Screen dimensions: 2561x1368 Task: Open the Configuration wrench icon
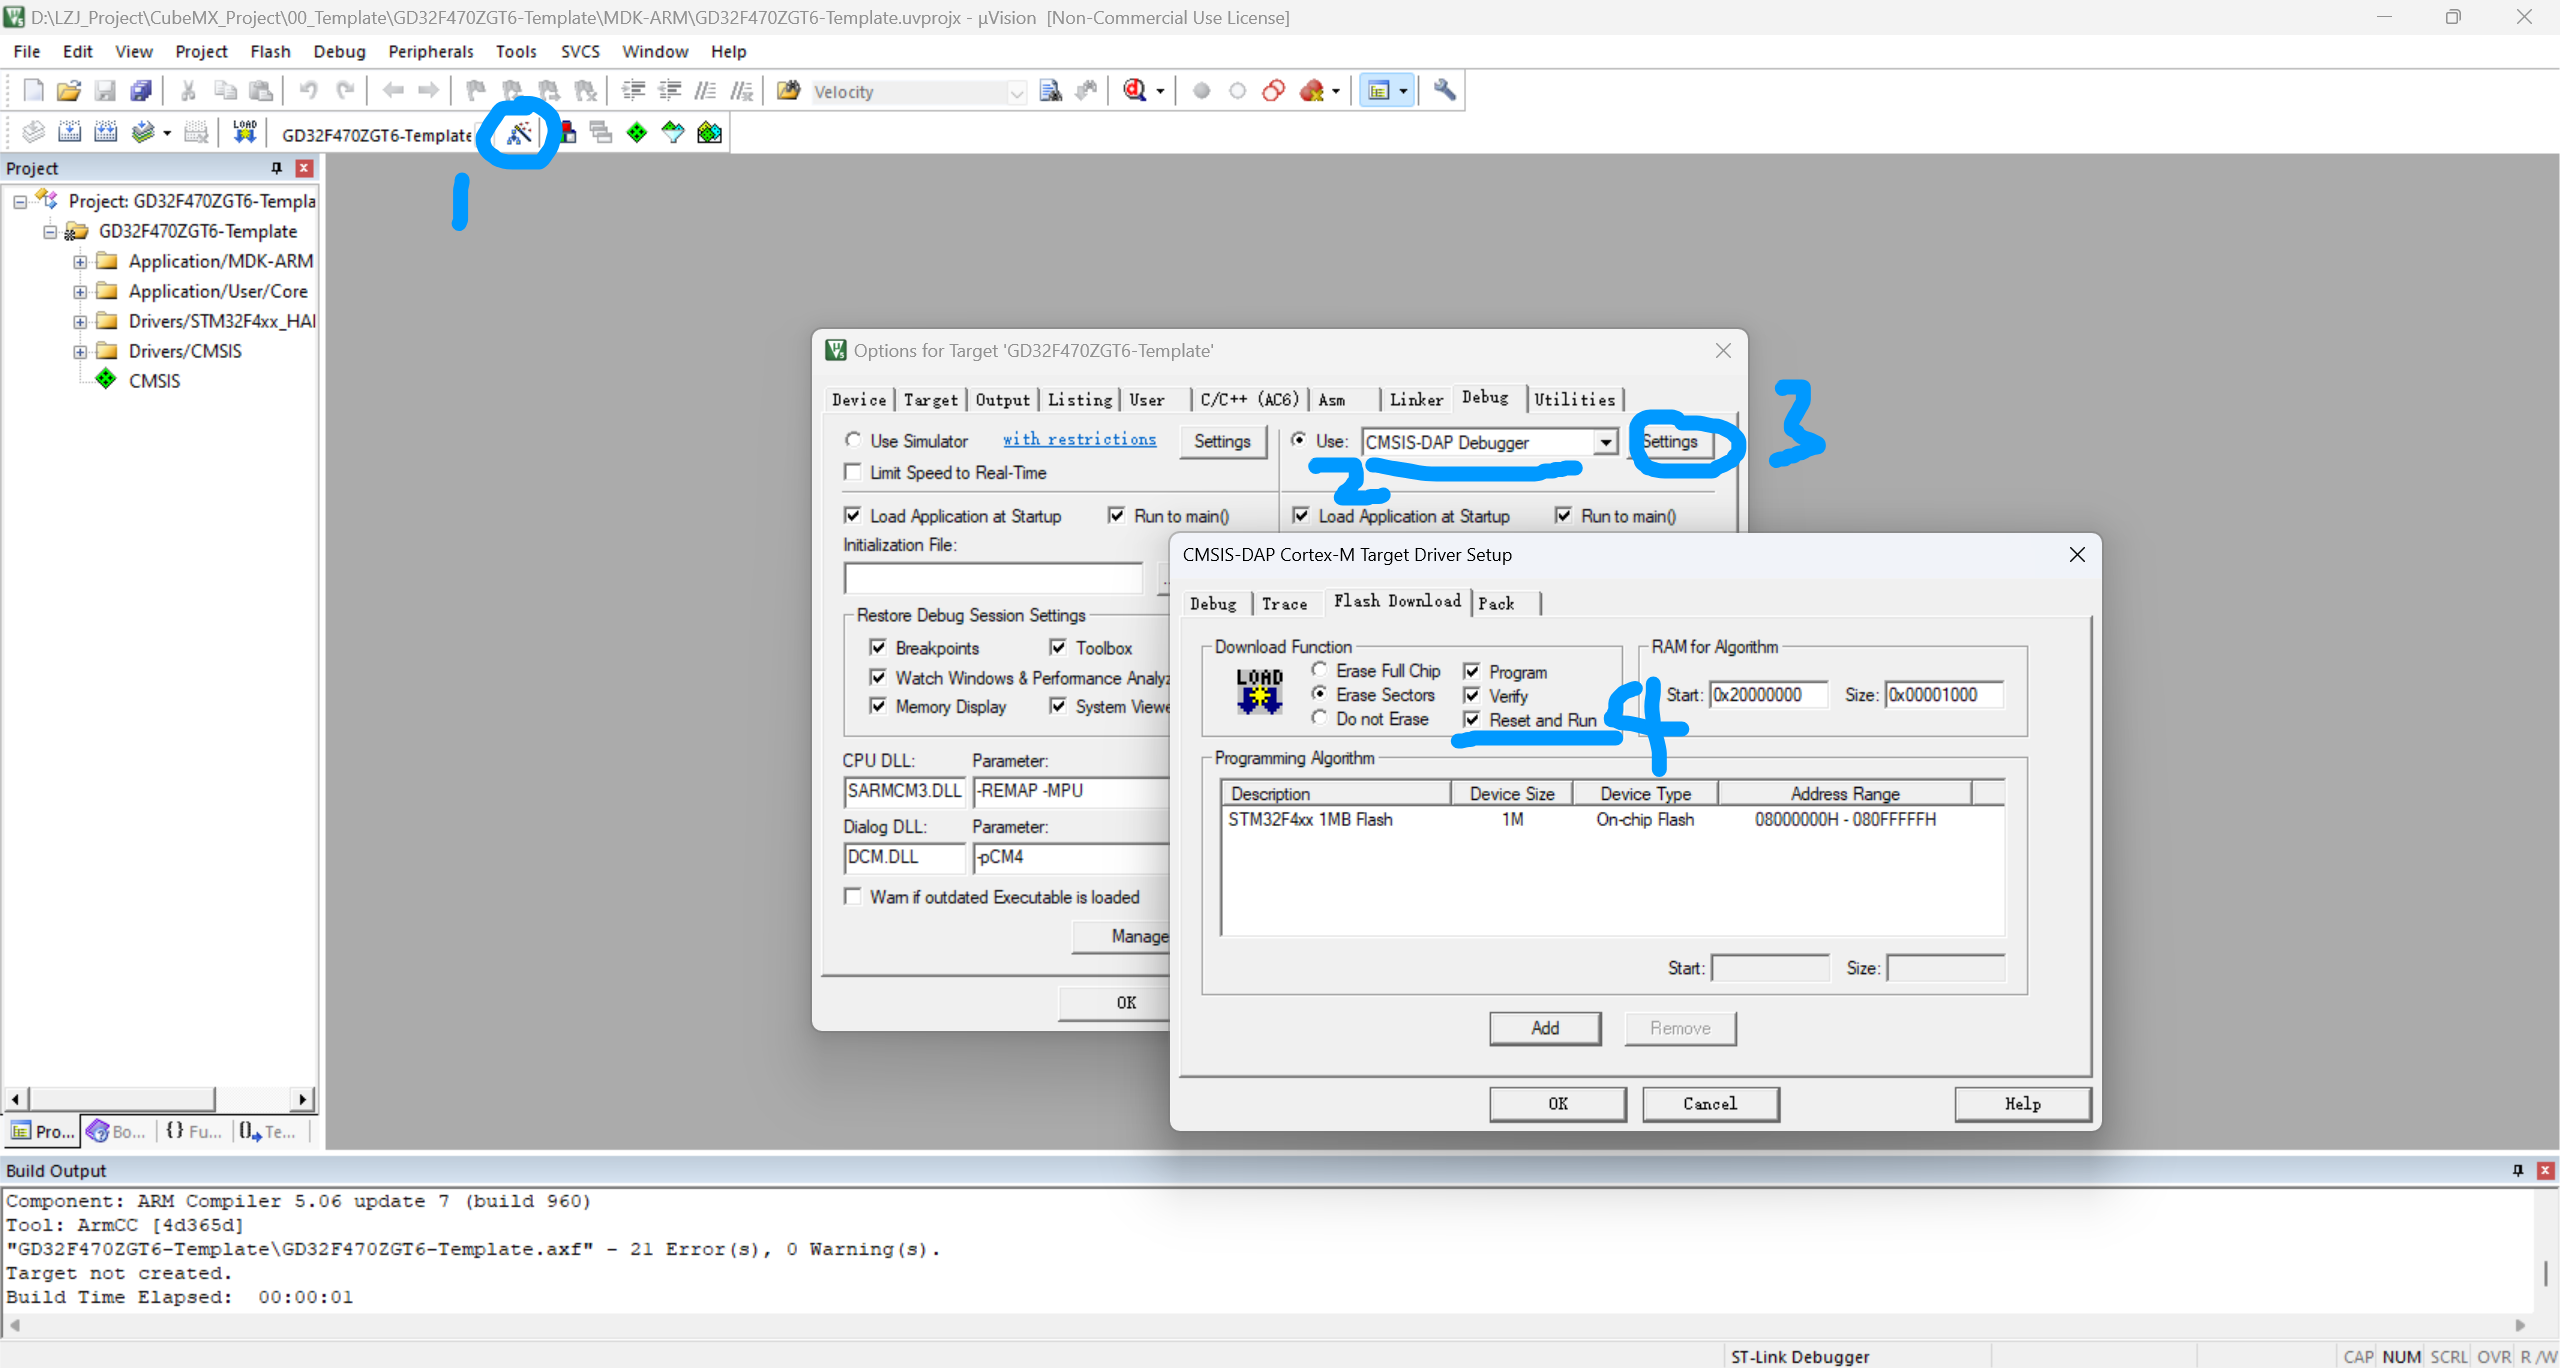1444,91
